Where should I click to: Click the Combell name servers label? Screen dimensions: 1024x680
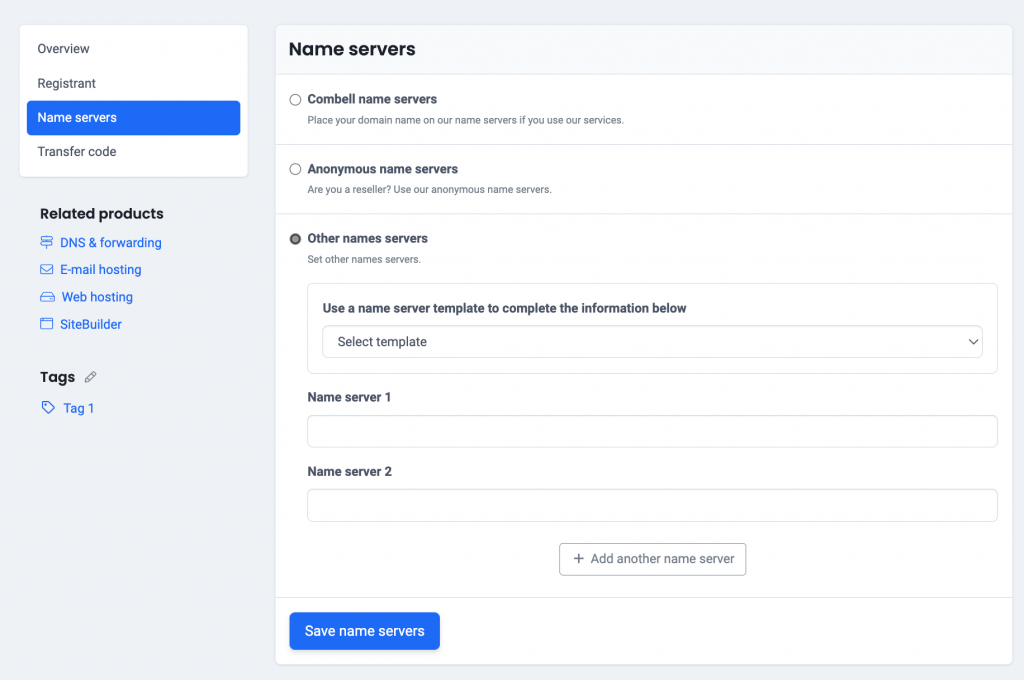tap(372, 99)
